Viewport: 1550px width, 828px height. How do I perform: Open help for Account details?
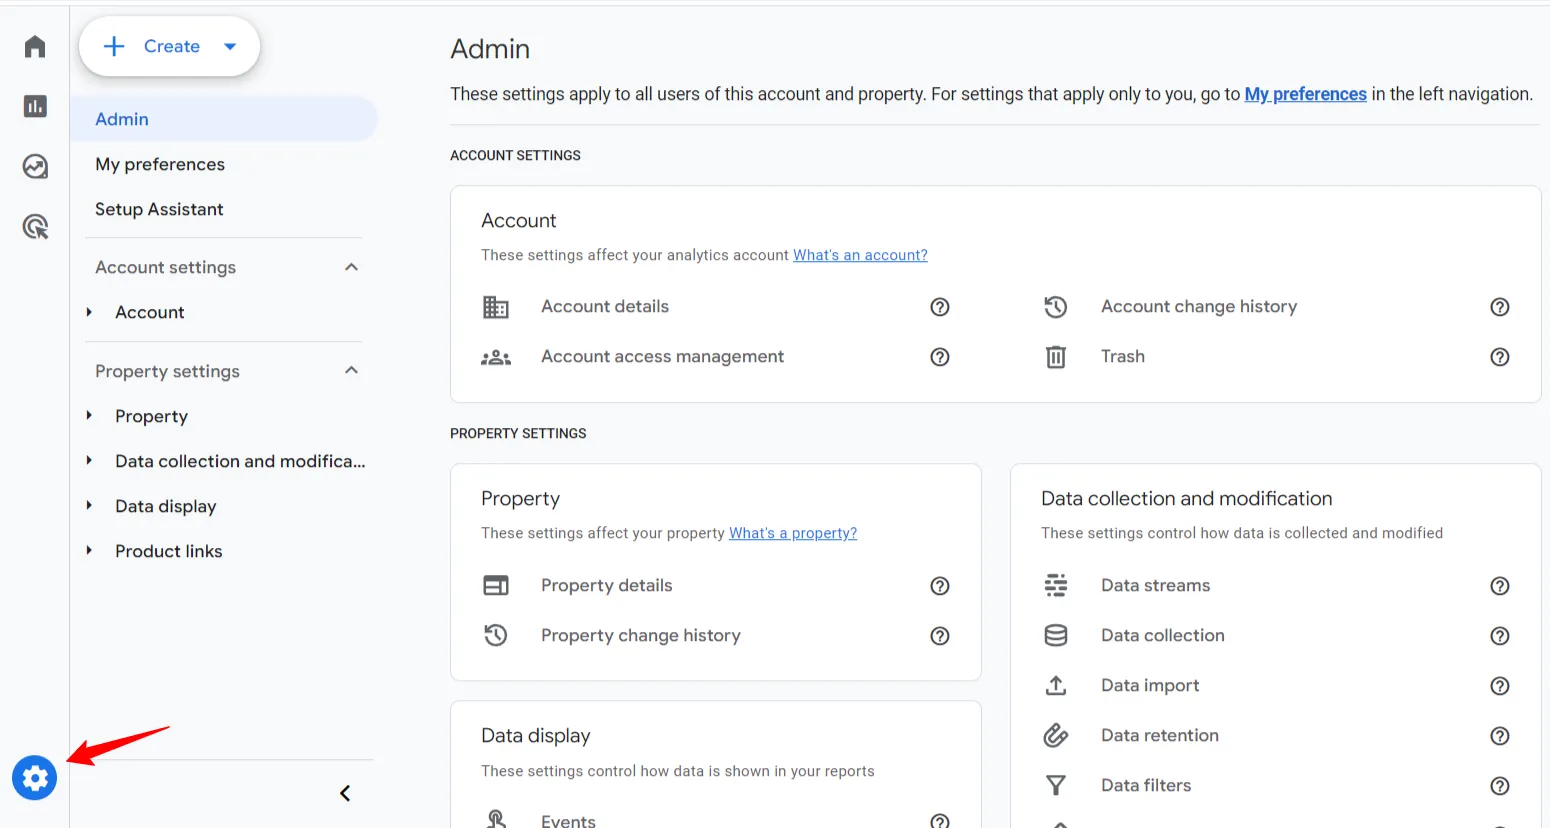940,307
